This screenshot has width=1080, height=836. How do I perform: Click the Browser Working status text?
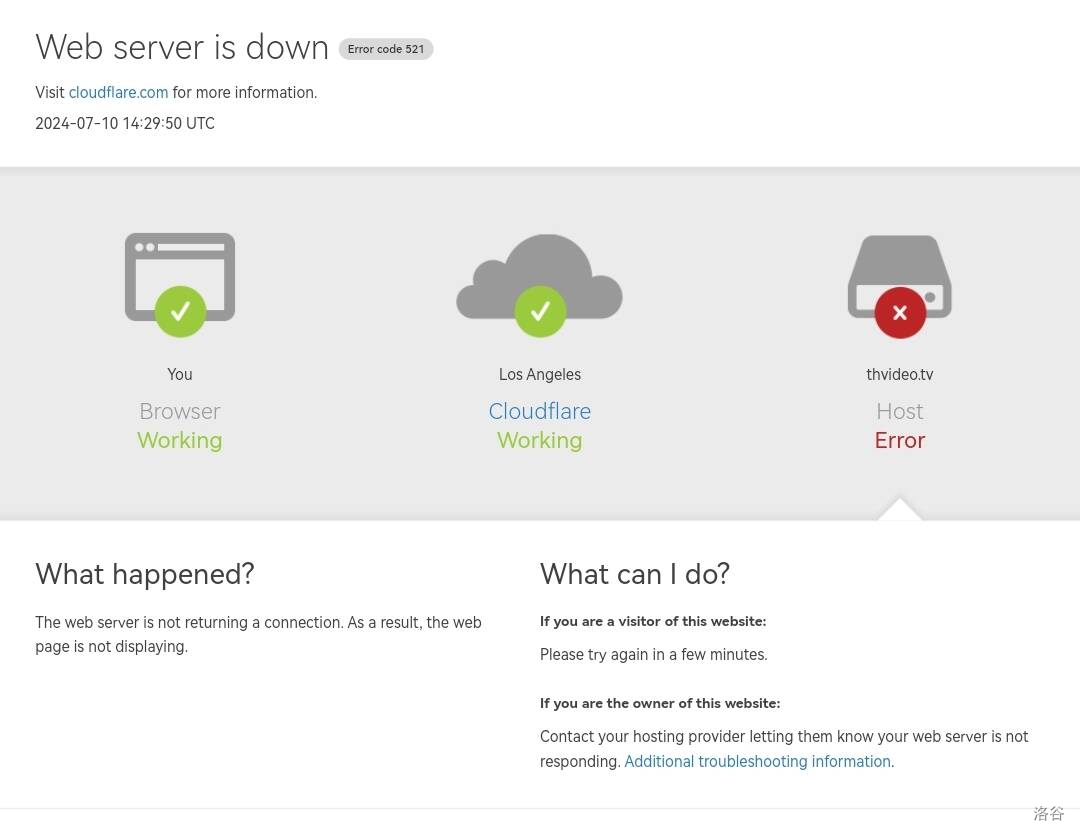pos(180,441)
